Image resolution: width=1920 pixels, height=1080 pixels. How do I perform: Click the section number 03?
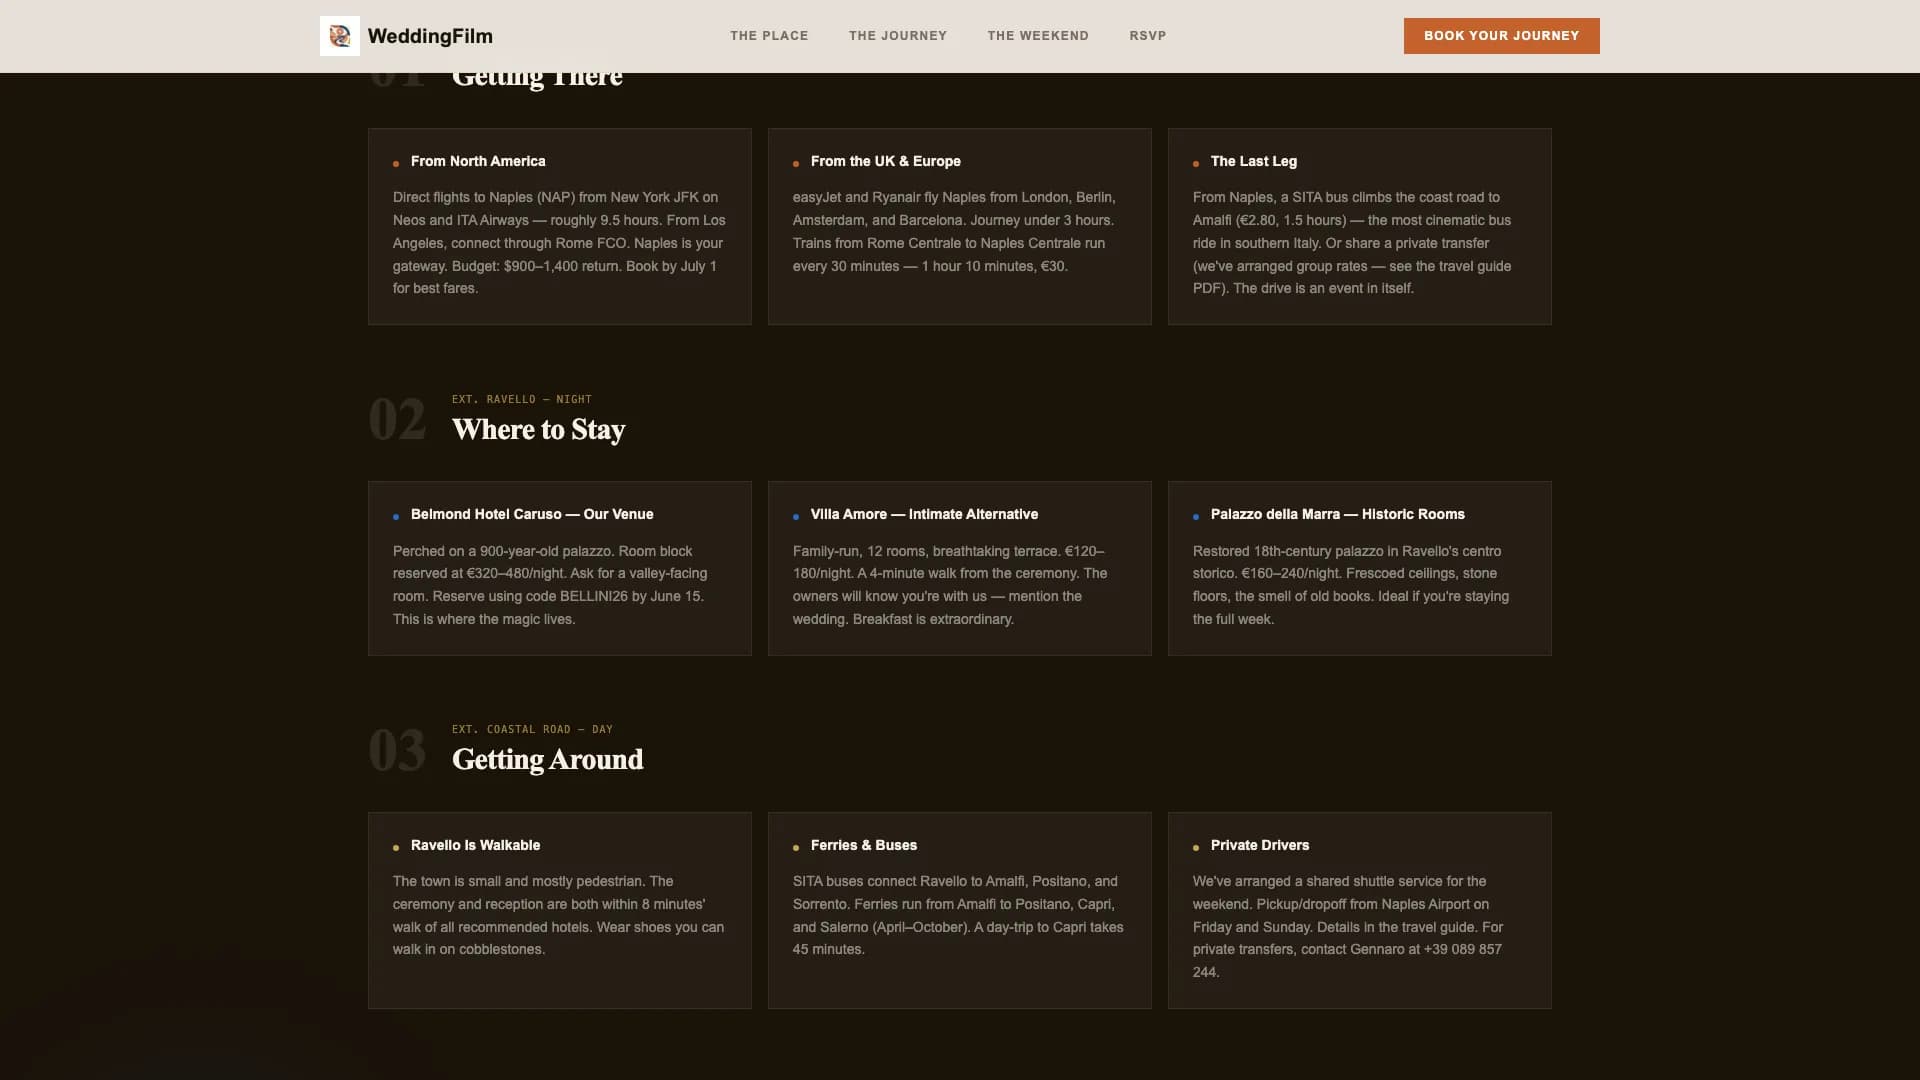point(399,752)
